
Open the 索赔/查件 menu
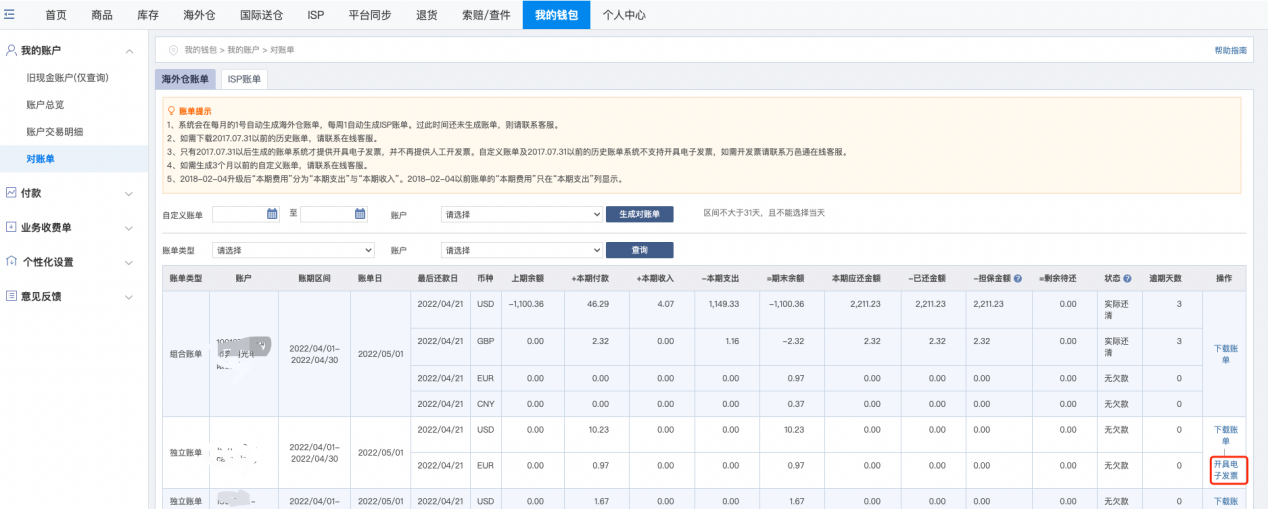487,15
